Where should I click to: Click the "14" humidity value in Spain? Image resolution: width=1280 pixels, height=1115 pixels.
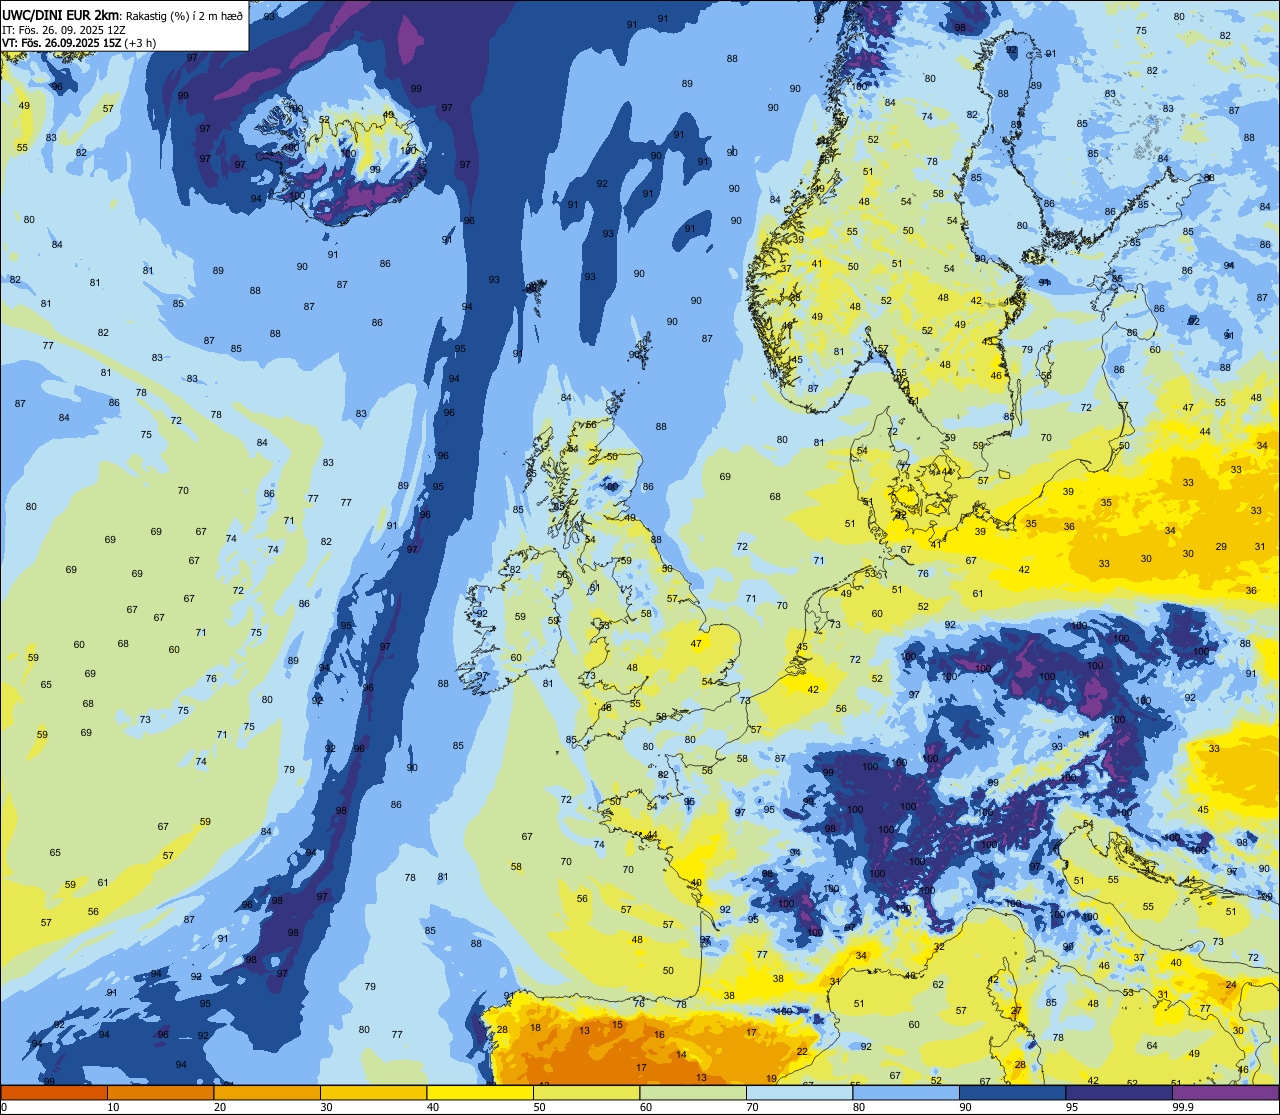pos(681,1054)
